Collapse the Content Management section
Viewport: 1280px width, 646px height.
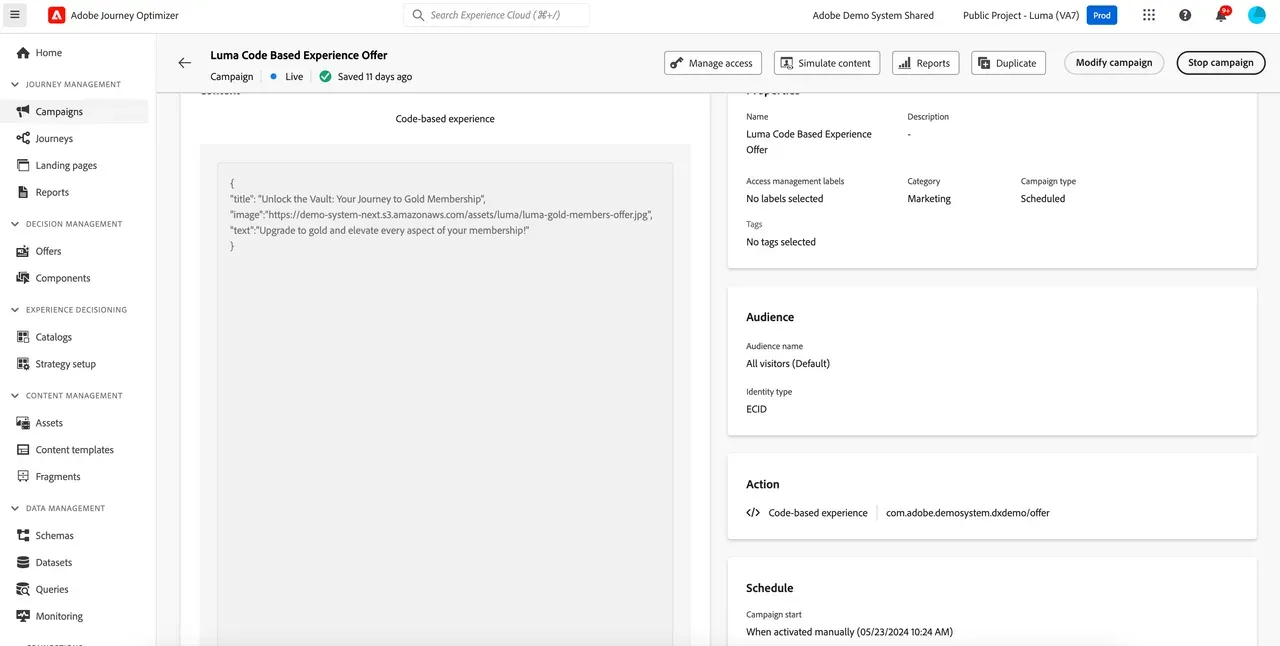click(15, 396)
